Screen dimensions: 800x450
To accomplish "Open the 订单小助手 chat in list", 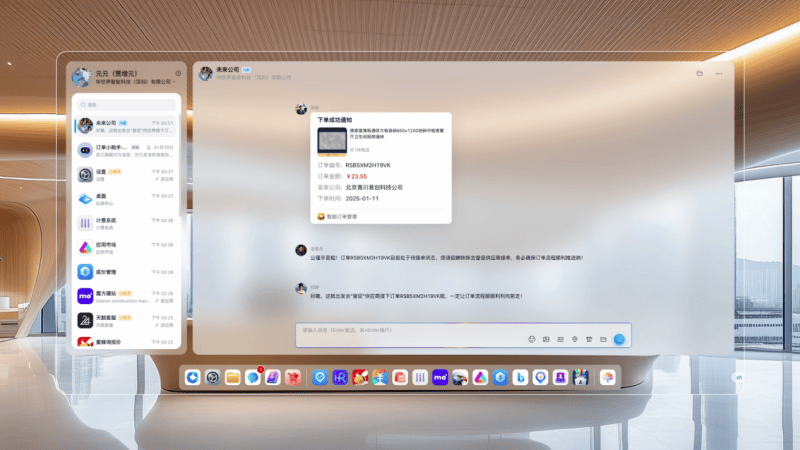I will [127, 150].
